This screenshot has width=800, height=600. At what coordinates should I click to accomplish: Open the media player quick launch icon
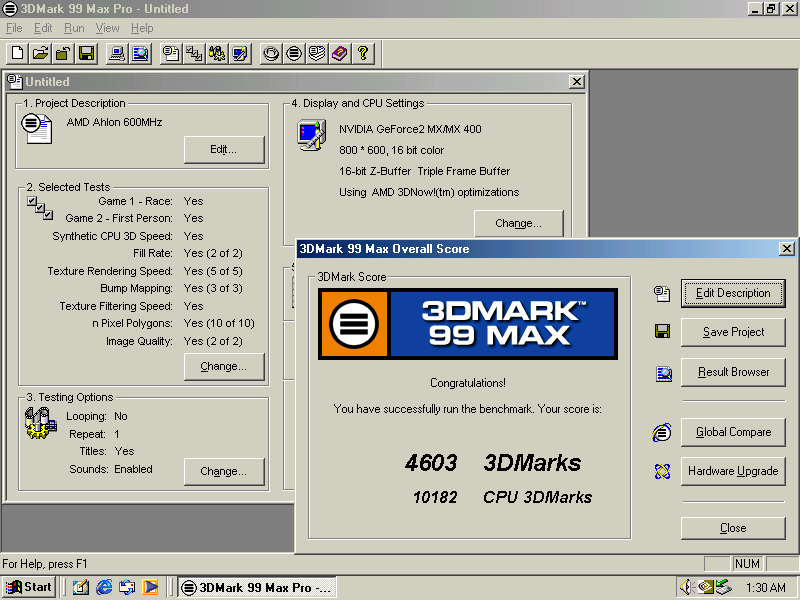[x=151, y=587]
